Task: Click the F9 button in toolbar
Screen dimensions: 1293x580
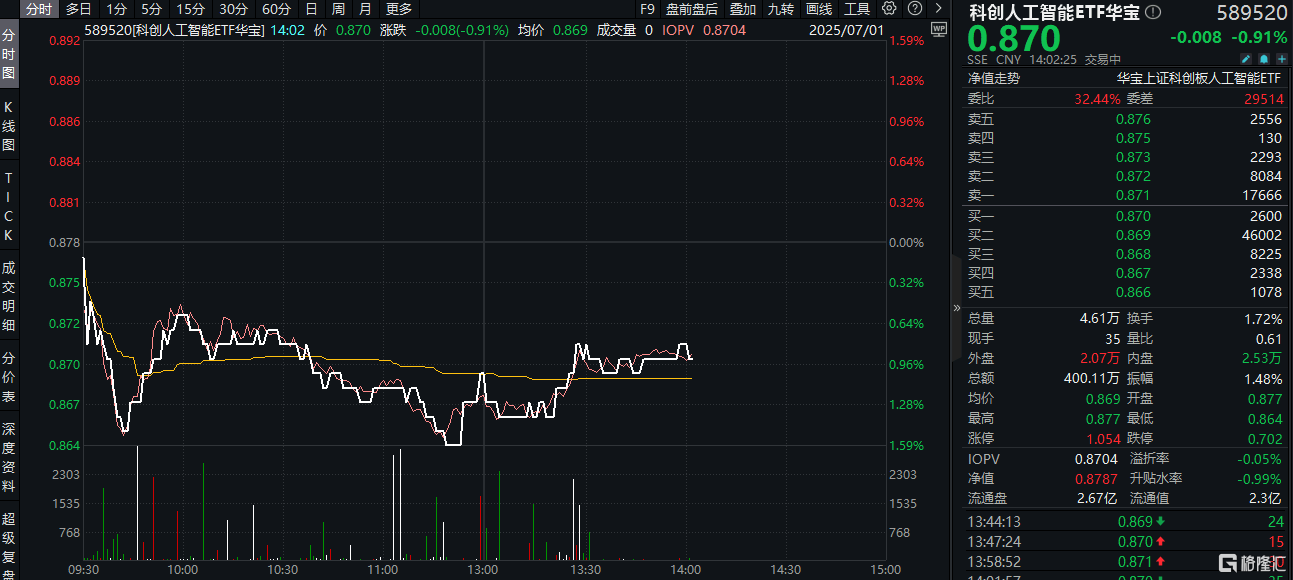Action: click(x=647, y=9)
